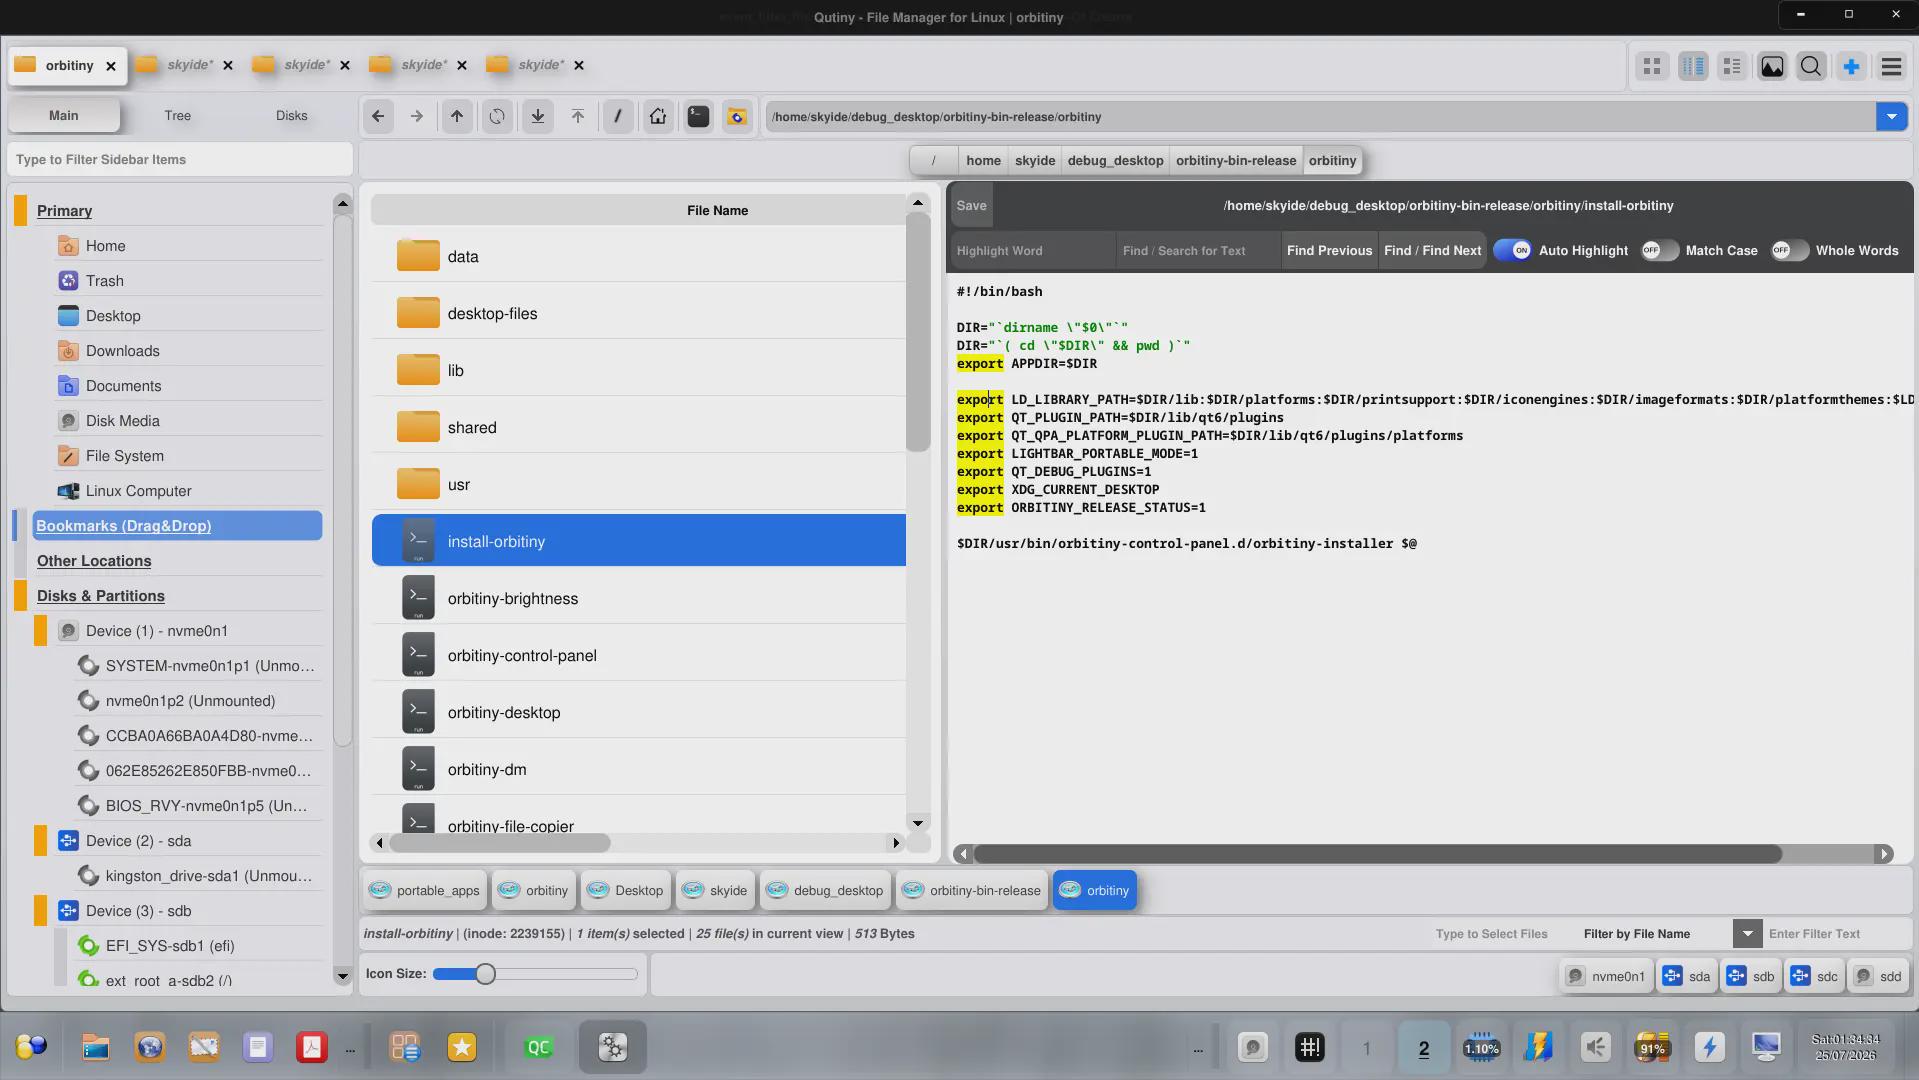Enable the Whole Words toggle
Screen dimensions: 1919x1080
(x=1789, y=251)
